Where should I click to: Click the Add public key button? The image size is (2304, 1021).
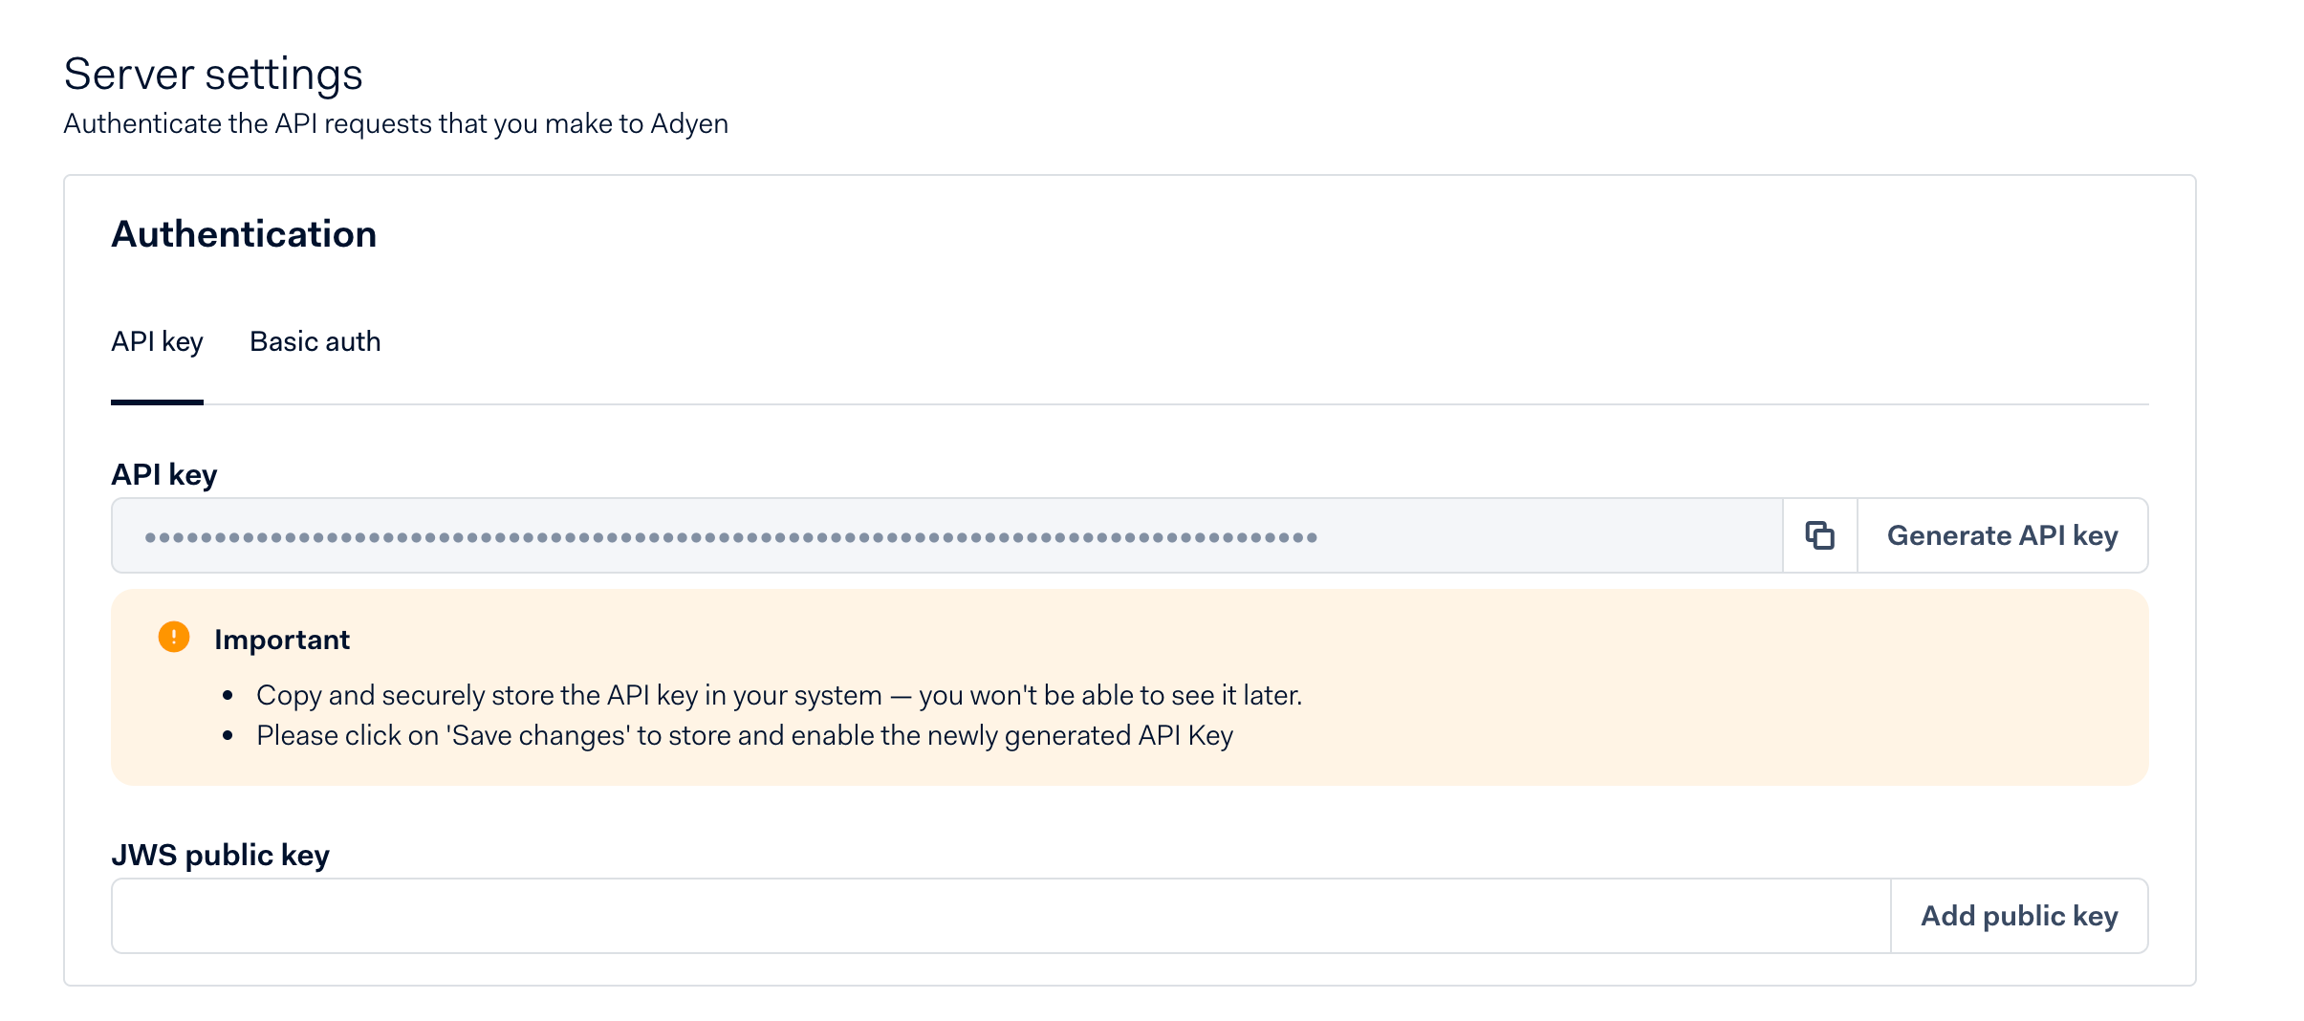point(2018,916)
